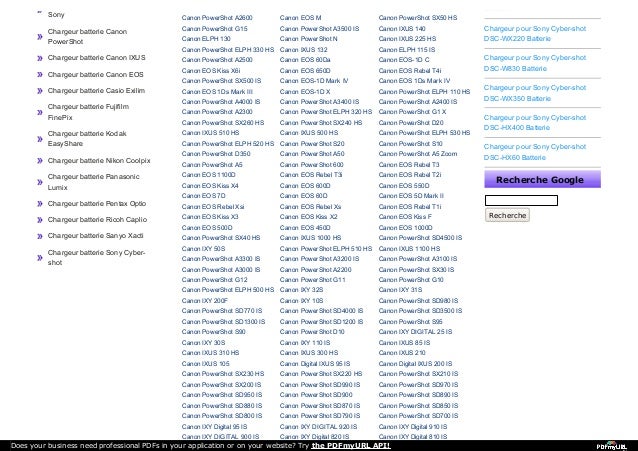Screen dimensions: 638x451
Task: Click arrow bullet beside Chargeur batterie Ricoh Caplio
Action: pos(40,220)
